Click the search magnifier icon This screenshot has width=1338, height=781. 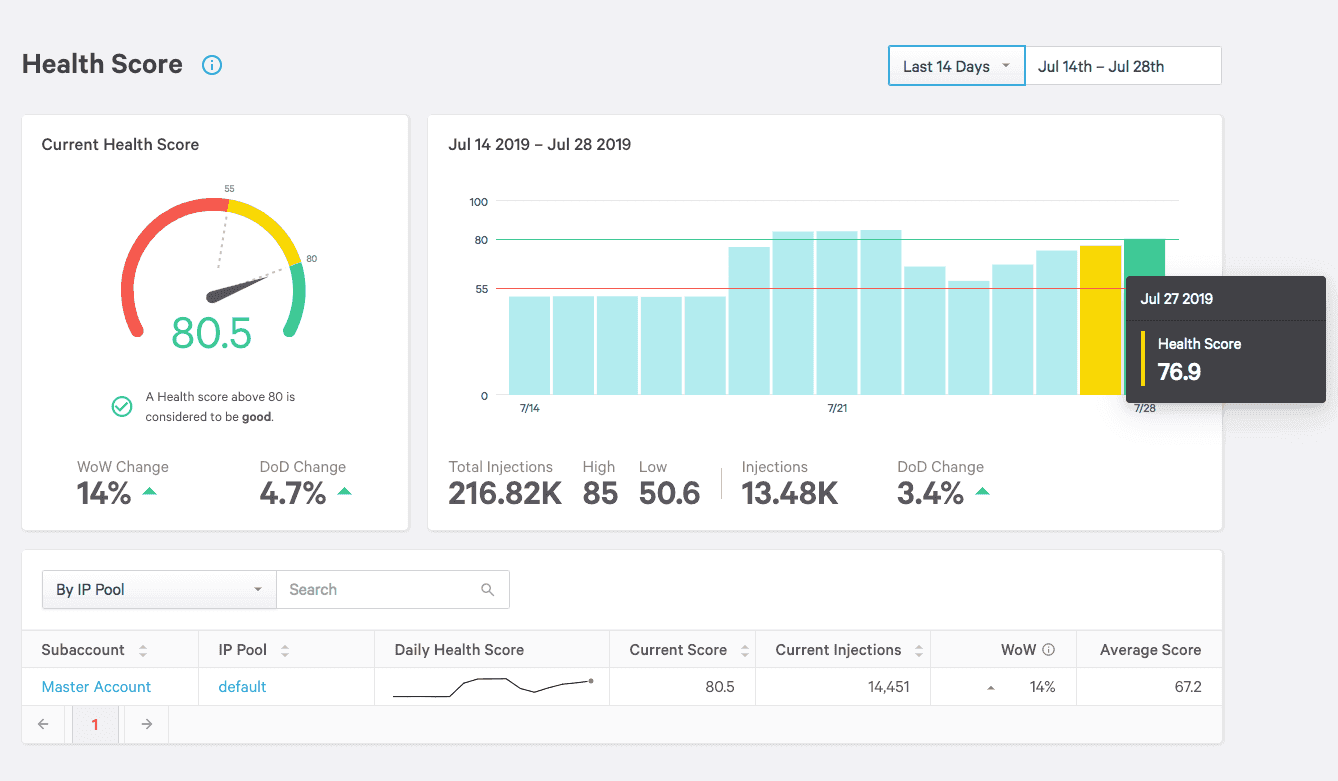point(488,590)
